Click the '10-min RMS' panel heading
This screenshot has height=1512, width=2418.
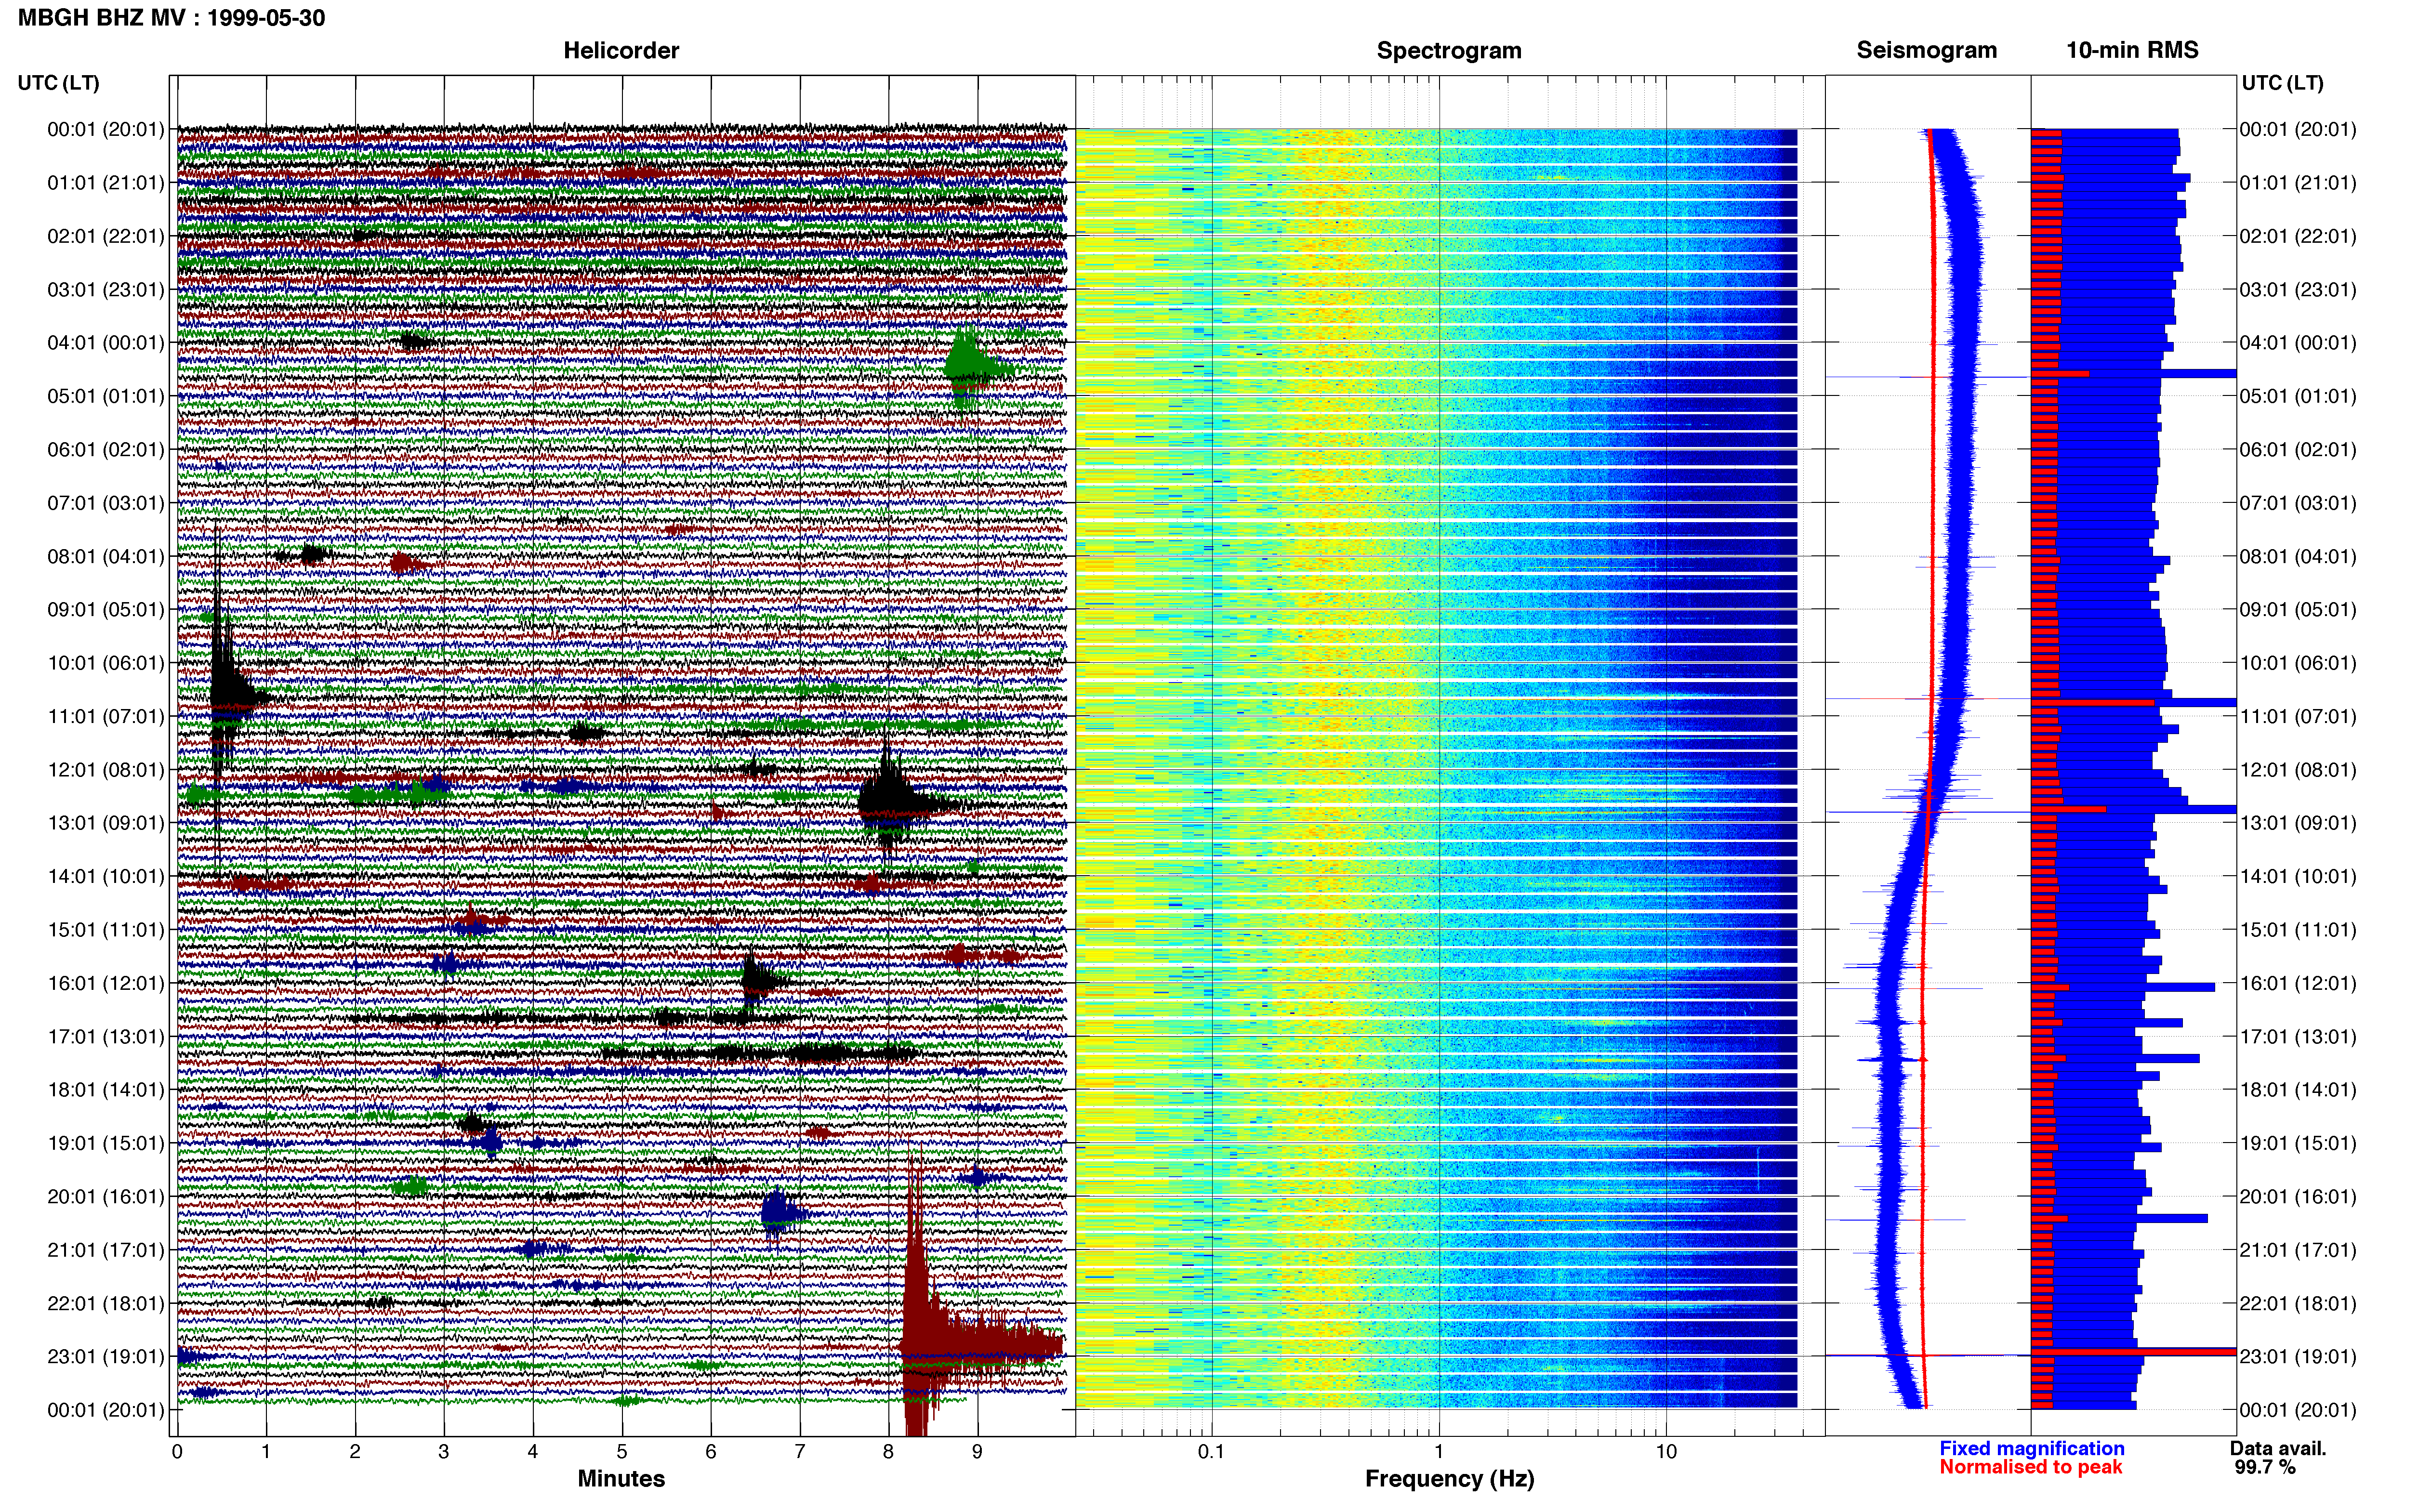[2132, 50]
